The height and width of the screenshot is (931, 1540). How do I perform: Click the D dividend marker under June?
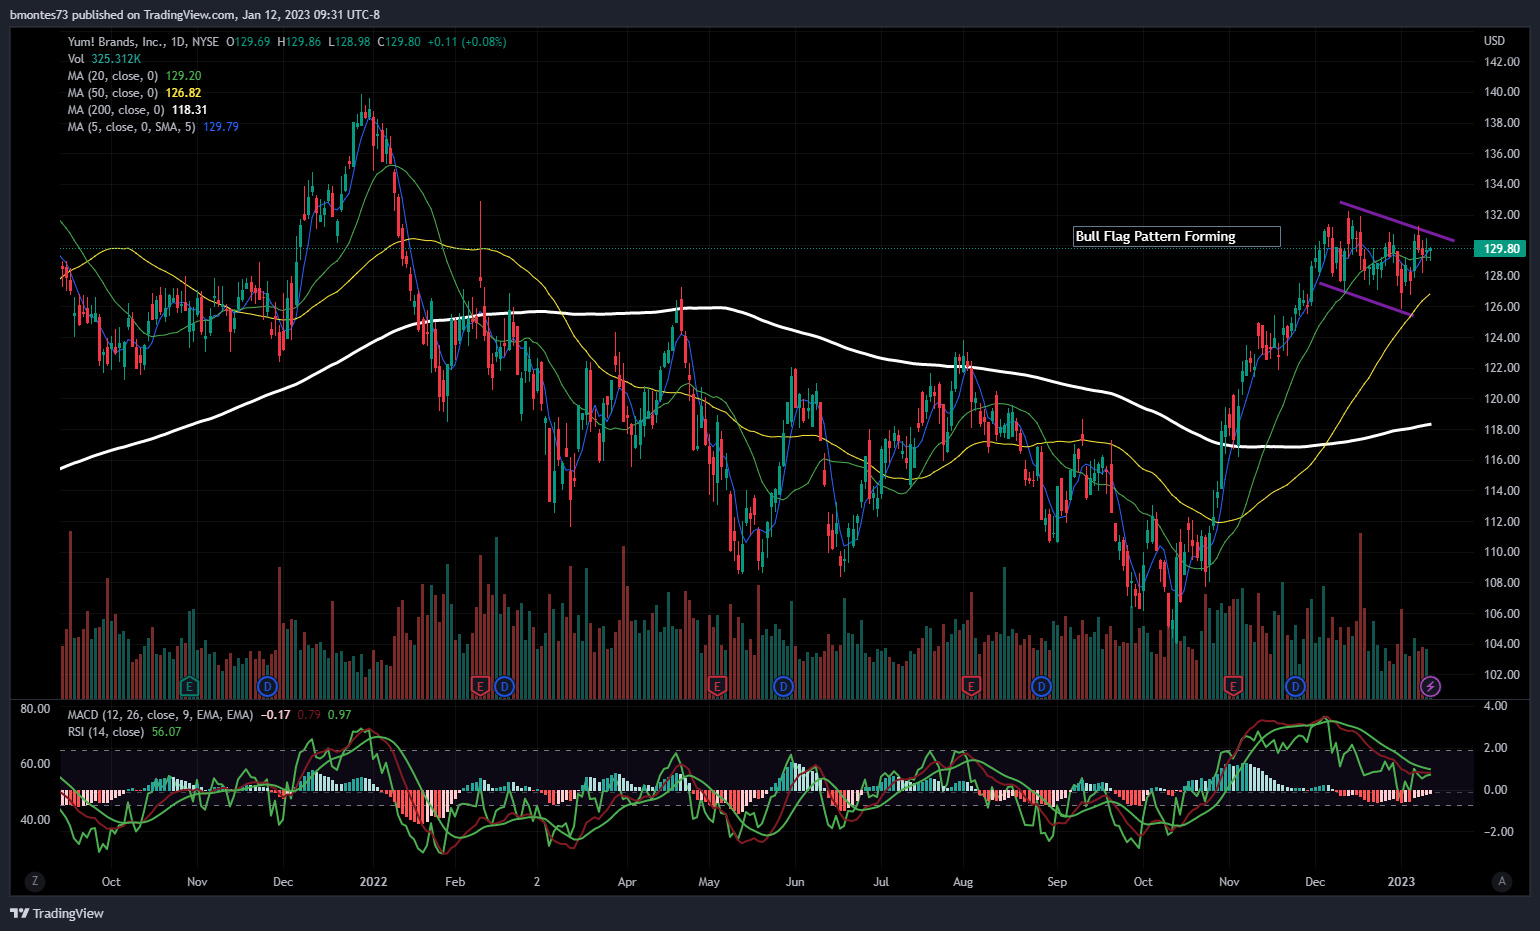(x=782, y=687)
